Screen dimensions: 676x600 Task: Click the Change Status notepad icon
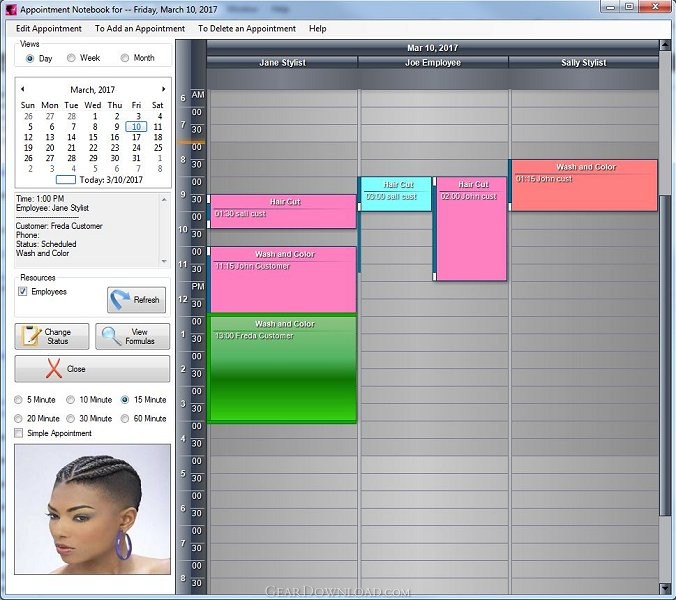coord(31,336)
